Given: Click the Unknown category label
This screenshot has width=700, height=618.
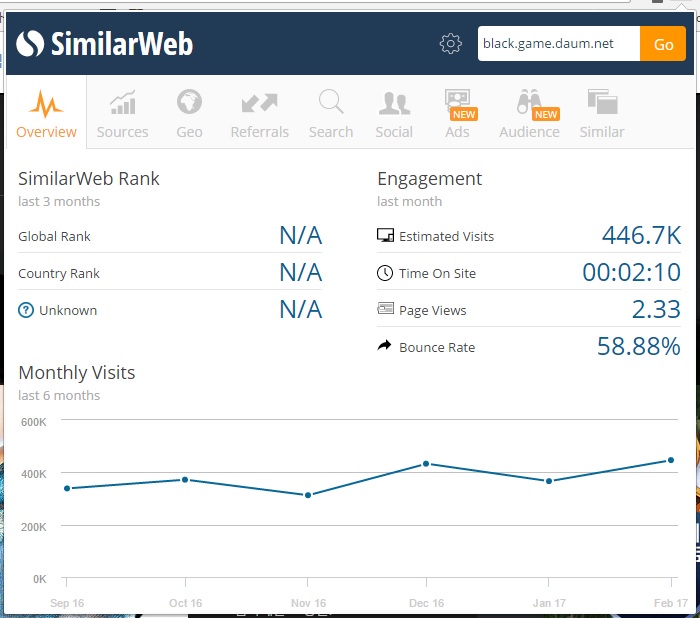Looking at the screenshot, I should point(68,310).
